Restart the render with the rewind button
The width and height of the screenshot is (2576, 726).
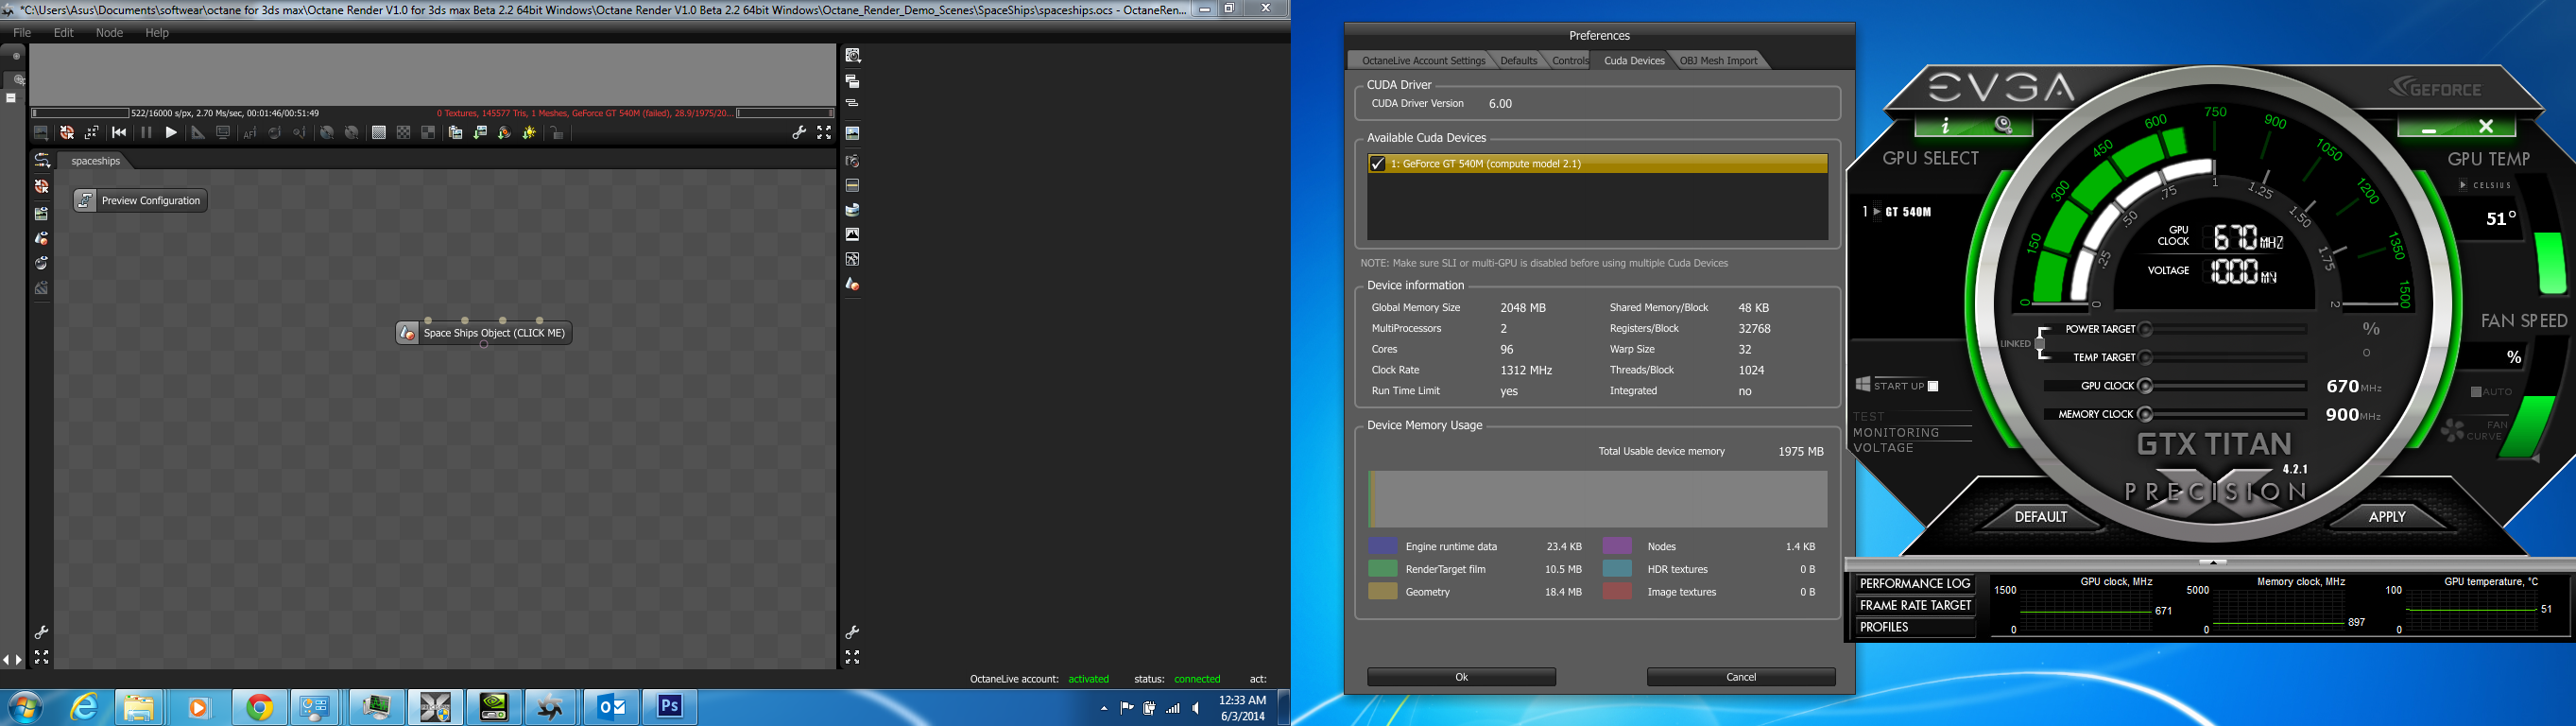pos(119,133)
